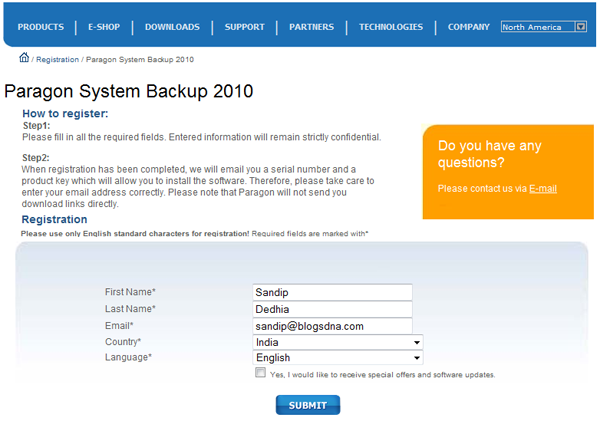Screen dimensions: 600x421
Task: Open the COMPANY menu
Action: [x=469, y=27]
